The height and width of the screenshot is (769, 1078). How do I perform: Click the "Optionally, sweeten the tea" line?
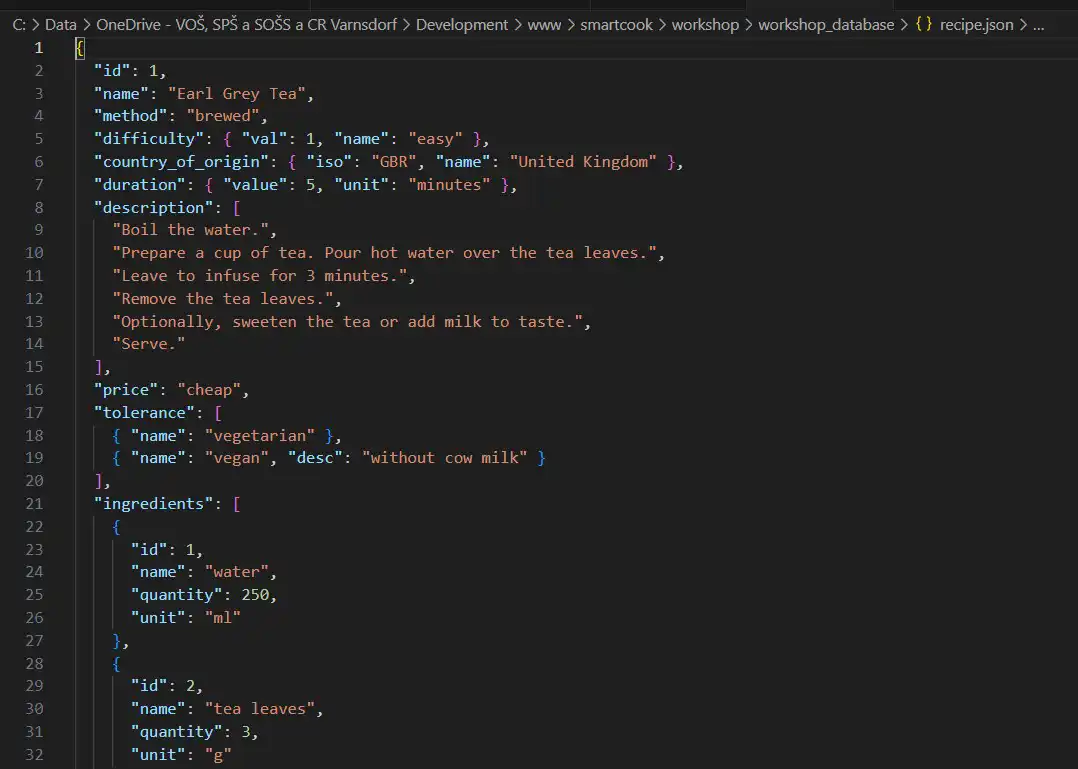click(x=347, y=322)
